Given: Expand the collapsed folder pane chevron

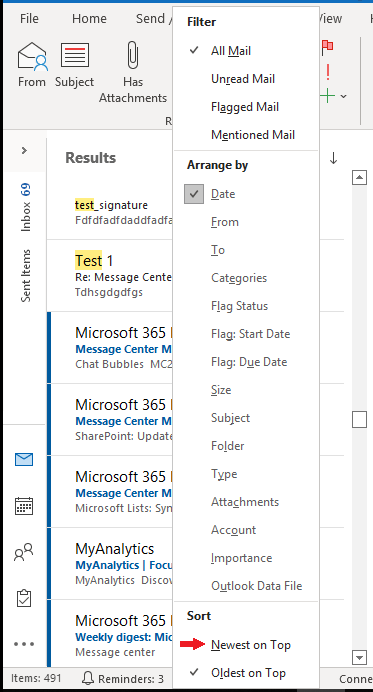Looking at the screenshot, I should click(24, 150).
